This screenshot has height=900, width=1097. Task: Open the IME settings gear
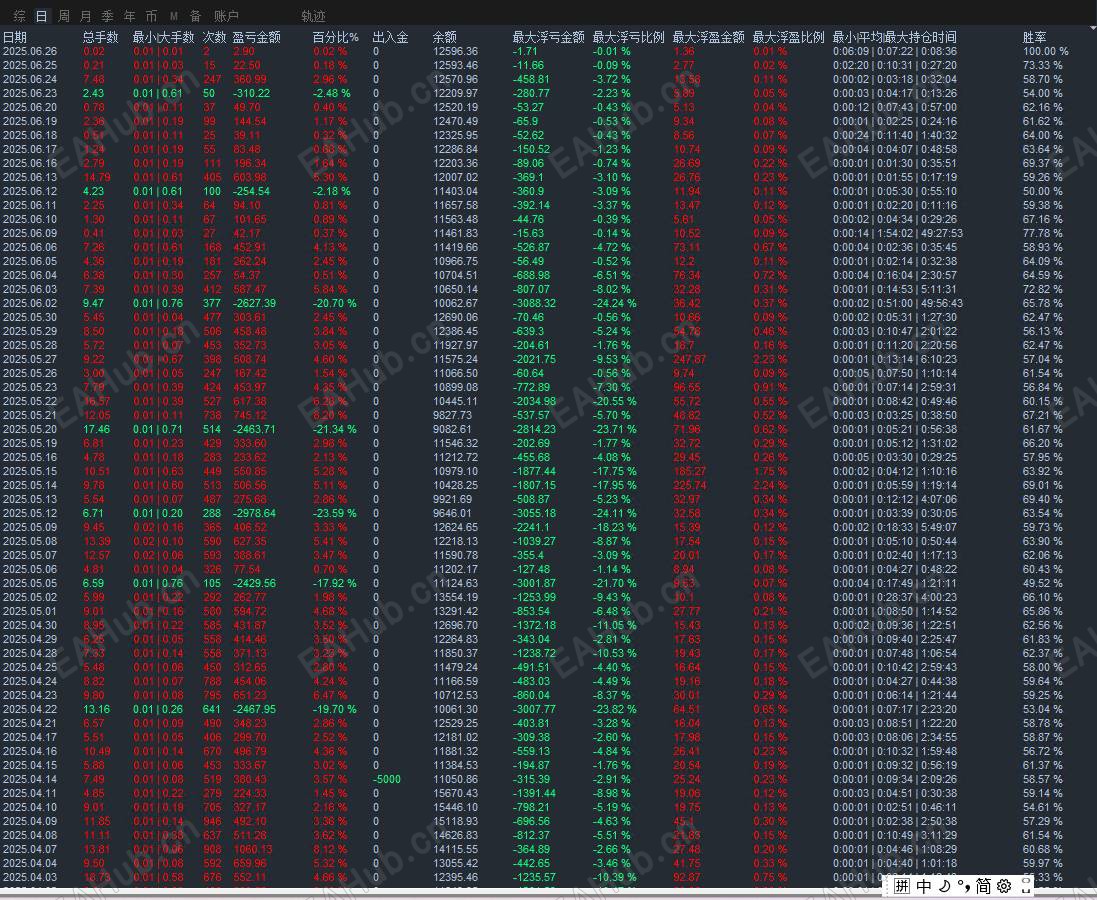1005,886
